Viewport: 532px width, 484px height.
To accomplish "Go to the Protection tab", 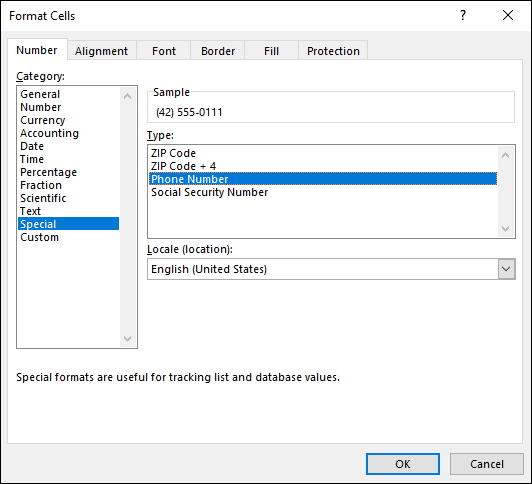I will [x=333, y=51].
